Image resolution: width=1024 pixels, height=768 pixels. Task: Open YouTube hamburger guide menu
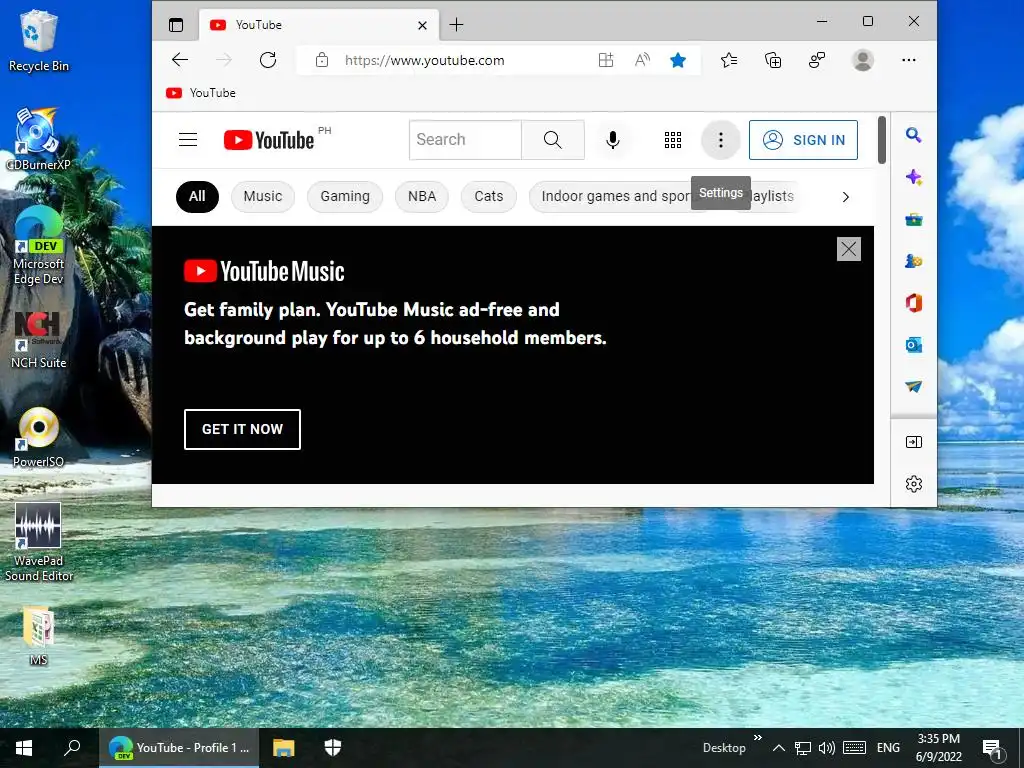[x=188, y=140]
